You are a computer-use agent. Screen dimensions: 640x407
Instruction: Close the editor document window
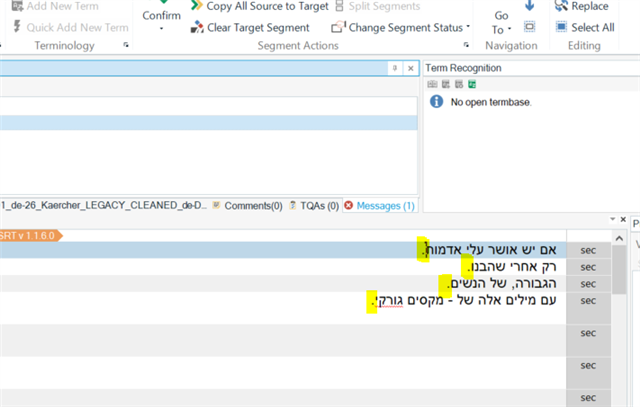tap(623, 219)
